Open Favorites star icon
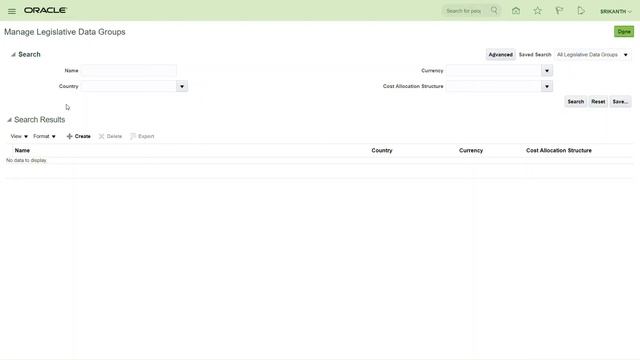Image resolution: width=640 pixels, height=360 pixels. (538, 11)
